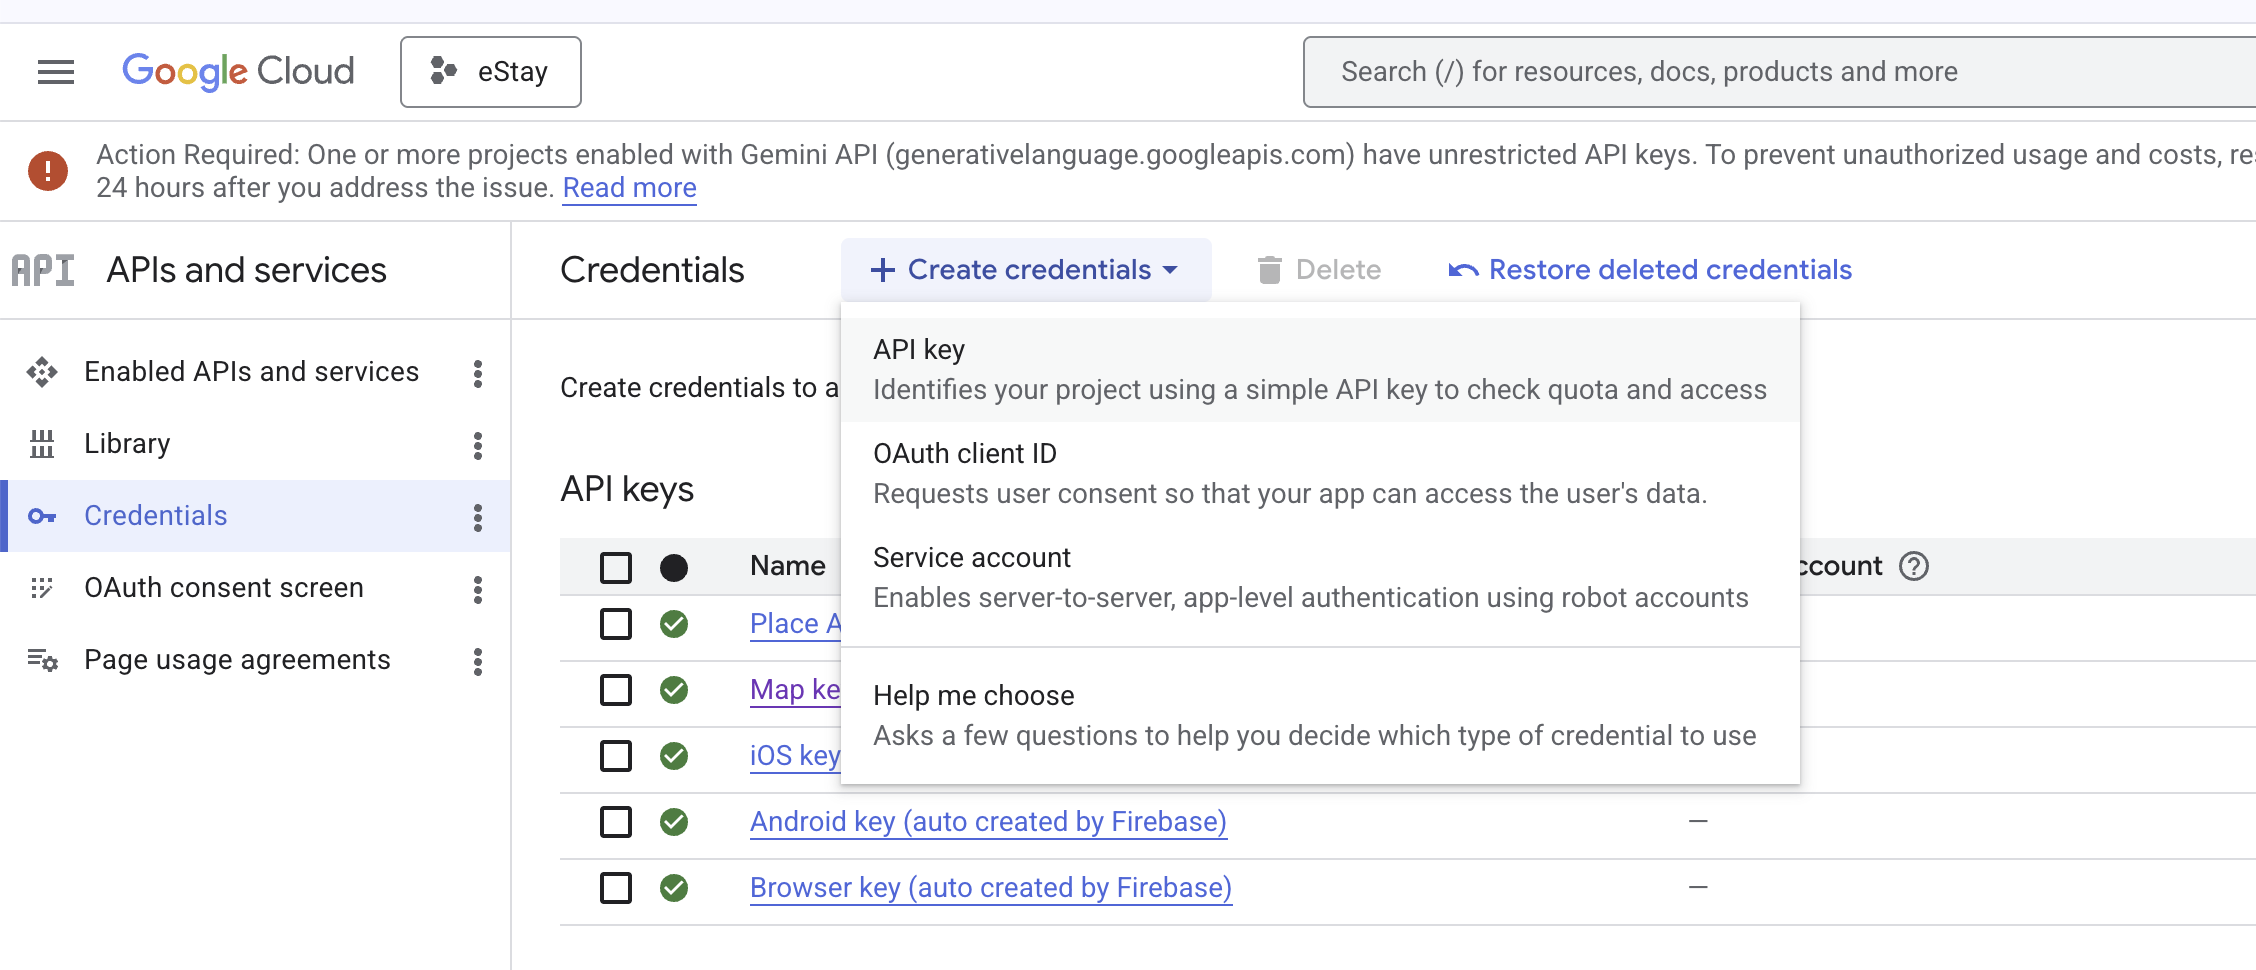Image resolution: width=2256 pixels, height=970 pixels.
Task: Click the Name column header
Action: coord(788,566)
